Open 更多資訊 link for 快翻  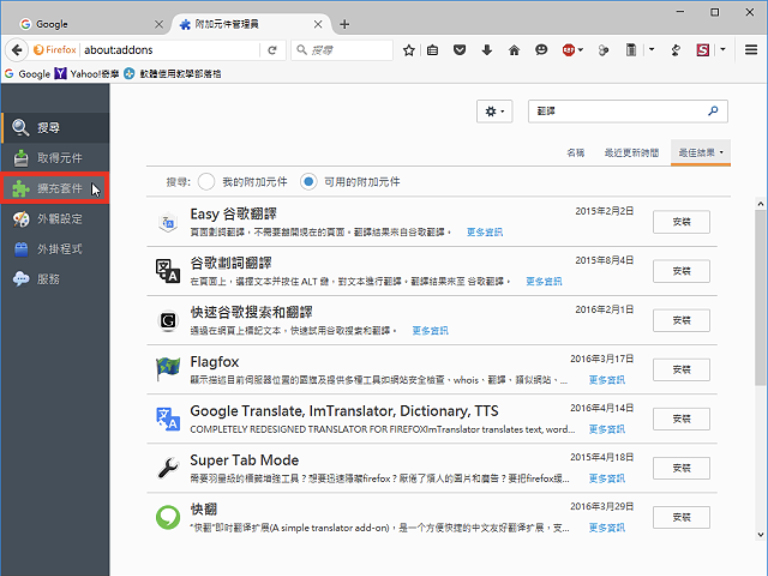606,528
